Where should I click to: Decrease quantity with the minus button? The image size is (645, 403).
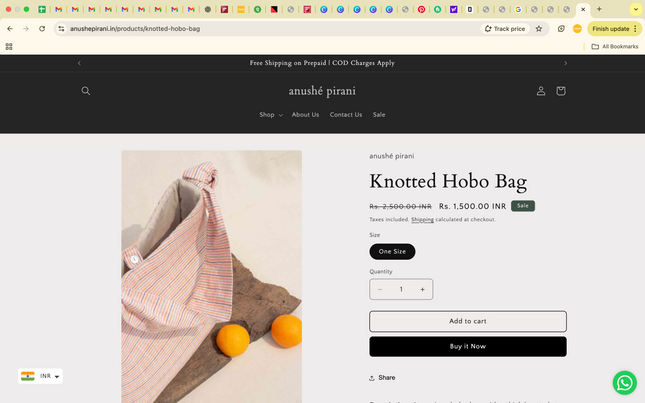(x=380, y=290)
